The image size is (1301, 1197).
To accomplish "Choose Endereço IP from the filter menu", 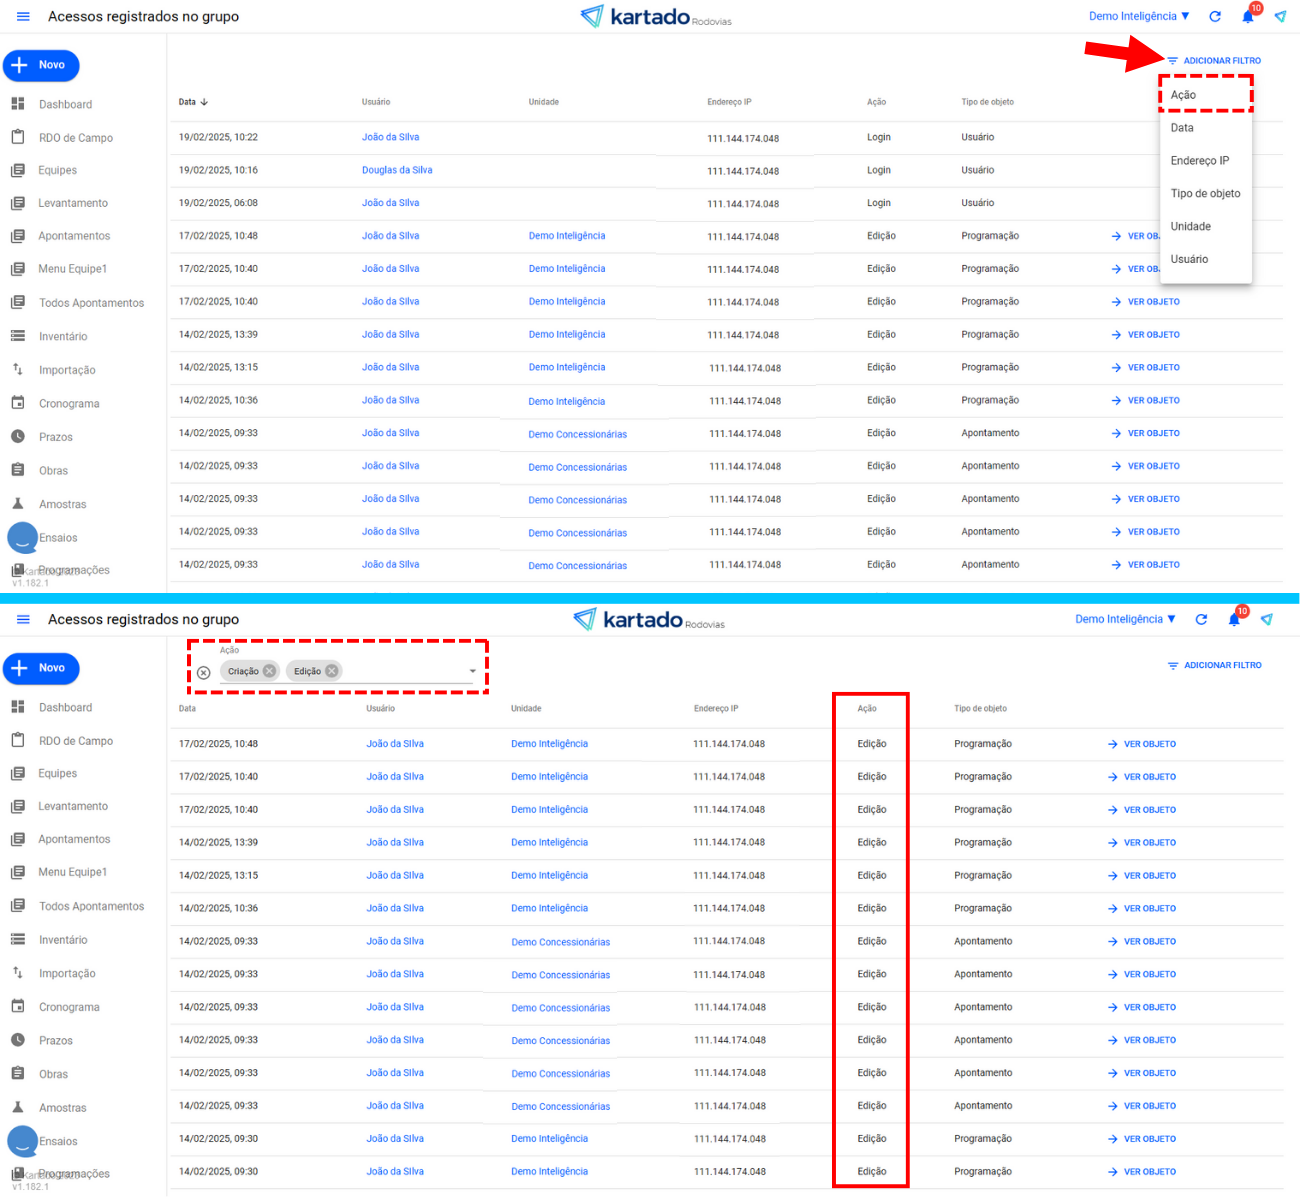I will point(1200,161).
